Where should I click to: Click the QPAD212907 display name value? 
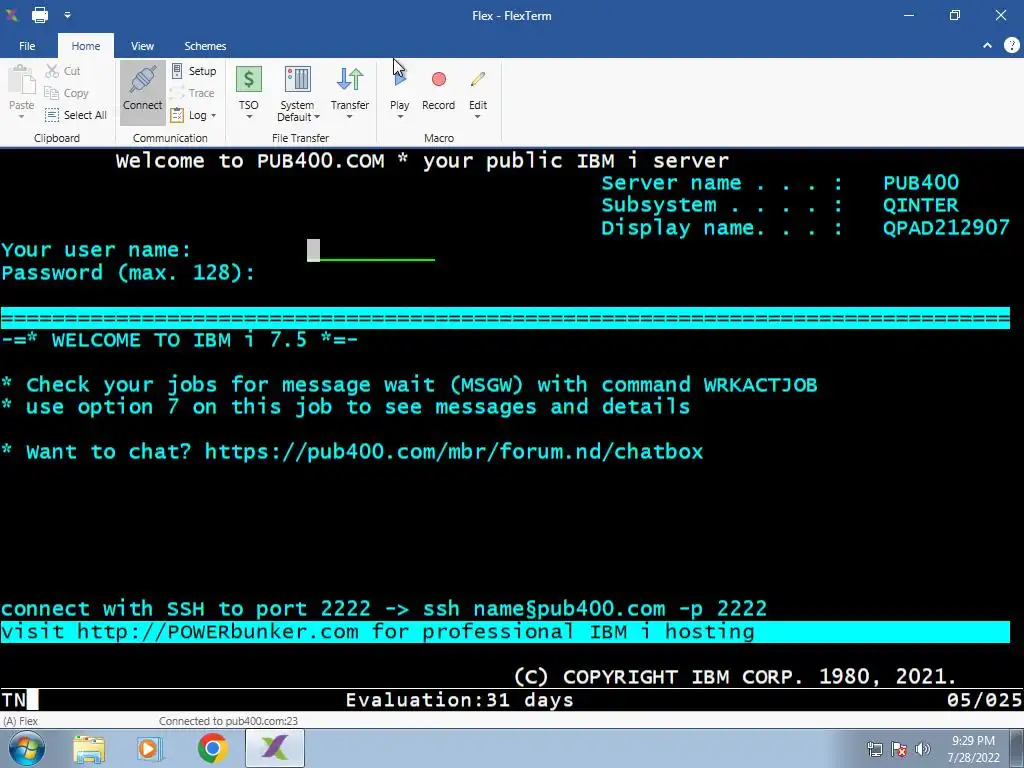point(946,227)
